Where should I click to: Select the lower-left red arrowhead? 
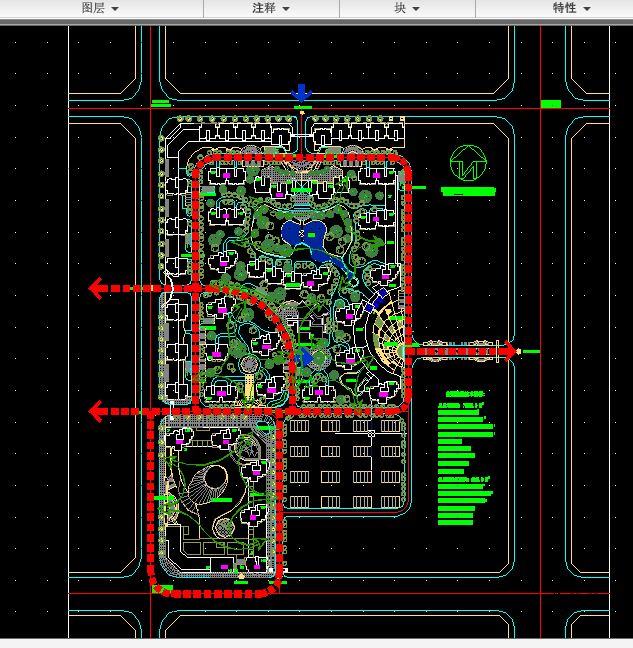pyautogui.click(x=99, y=410)
